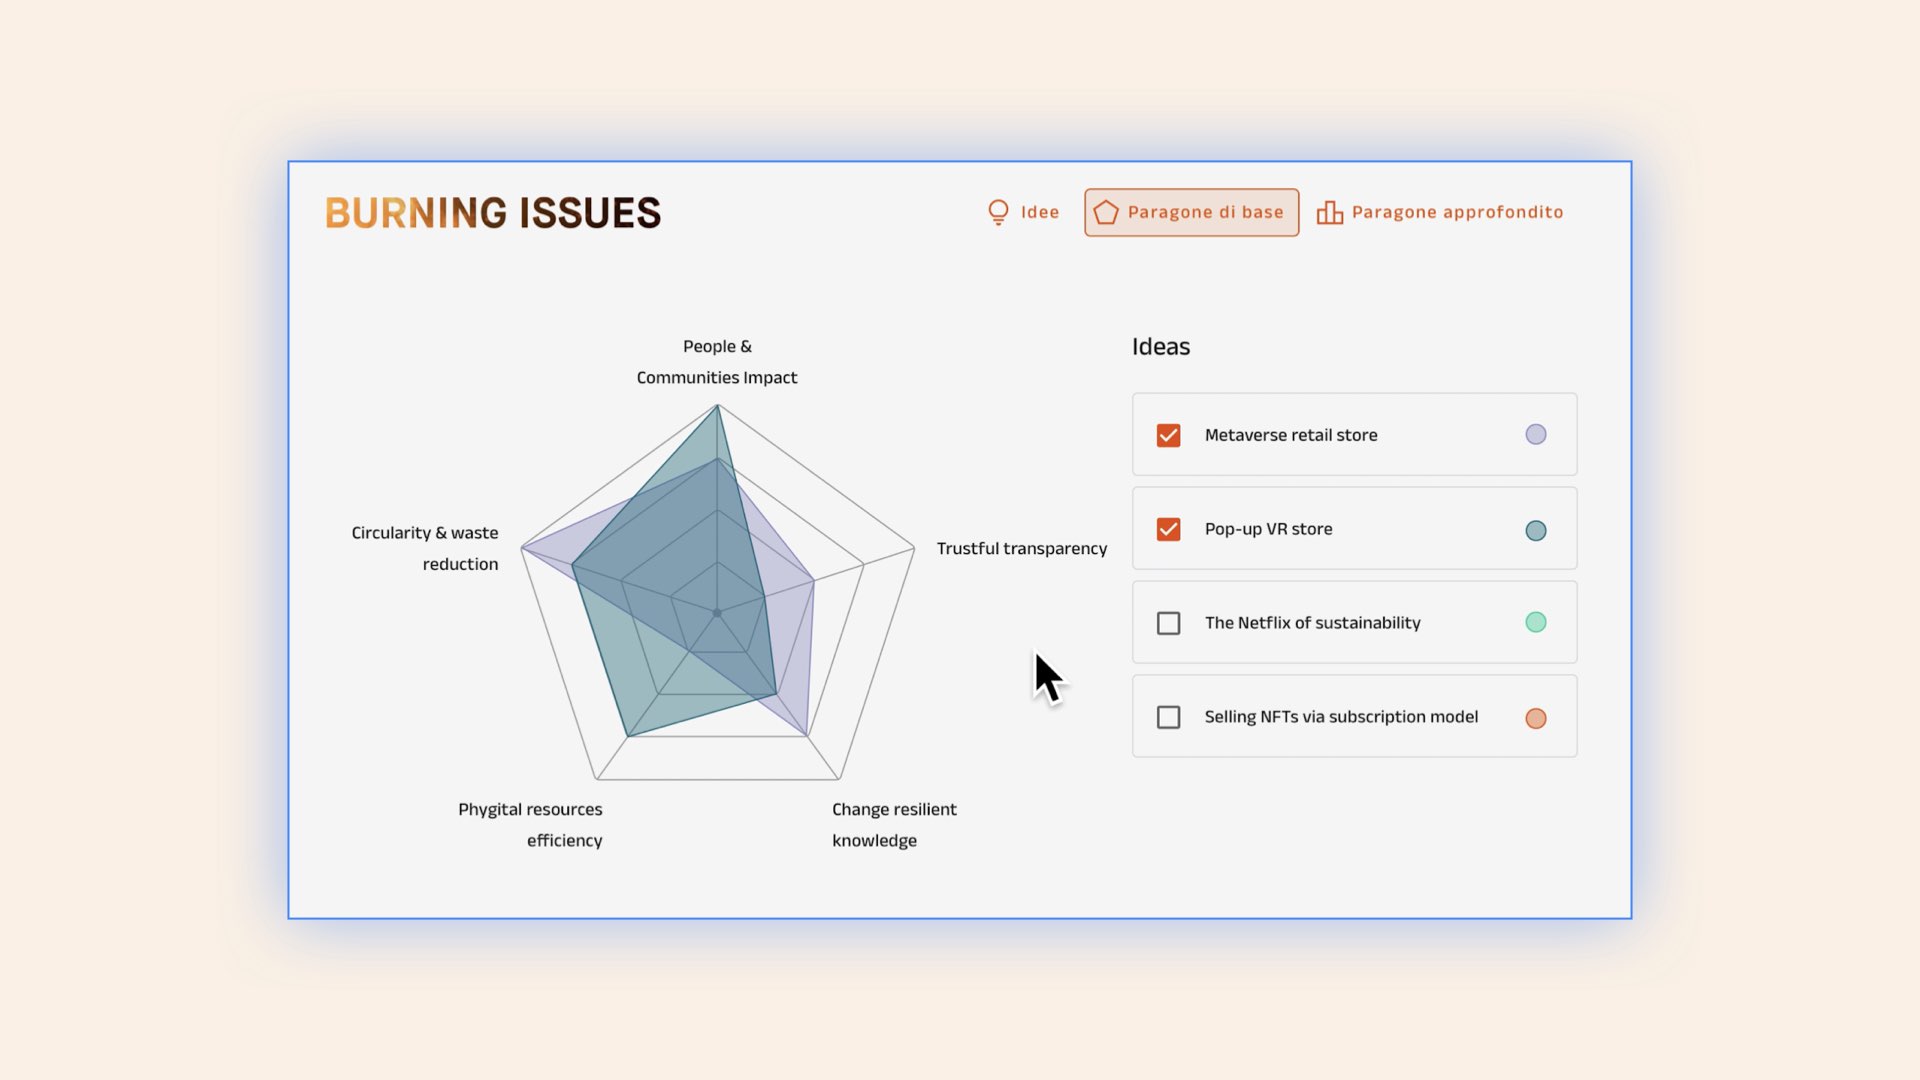
Task: Click the green Netflix of sustainability swatch
Action: (1535, 622)
